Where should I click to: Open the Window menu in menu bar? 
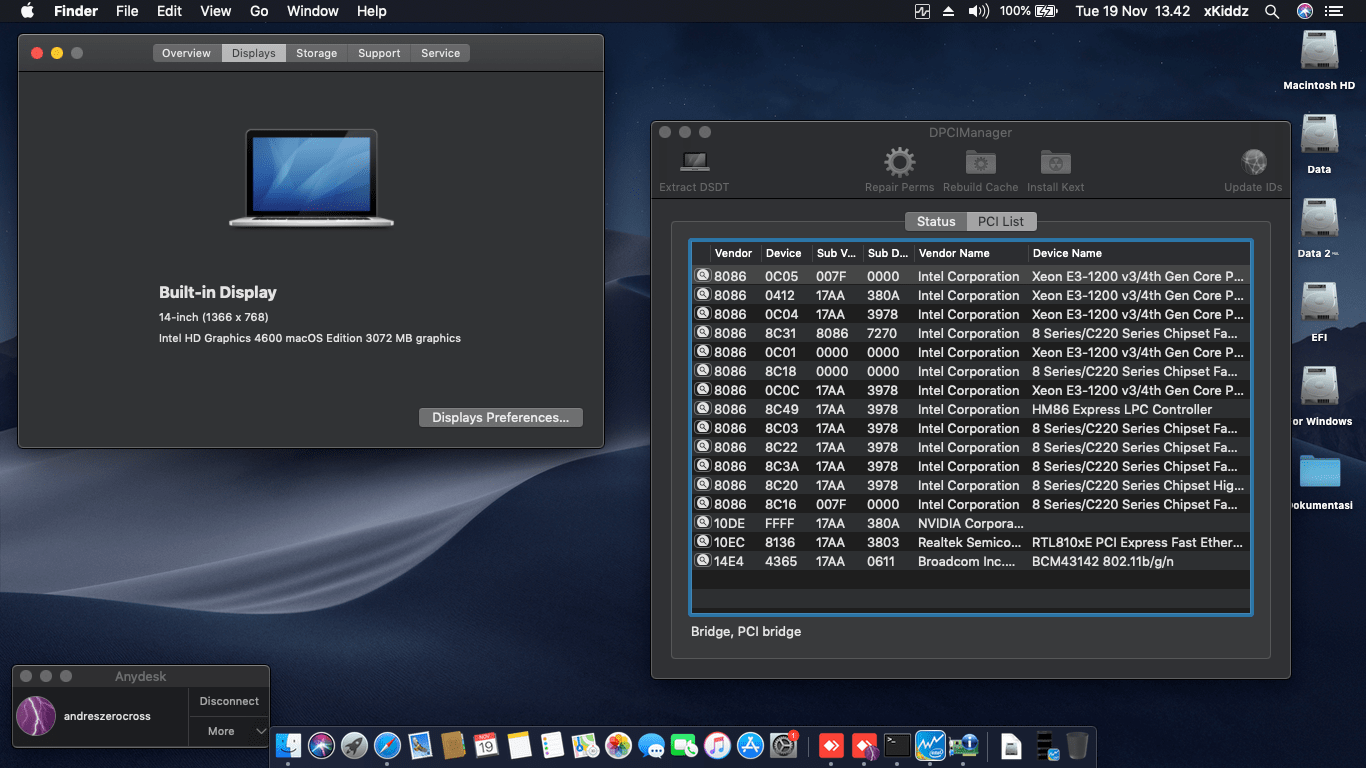coord(312,11)
